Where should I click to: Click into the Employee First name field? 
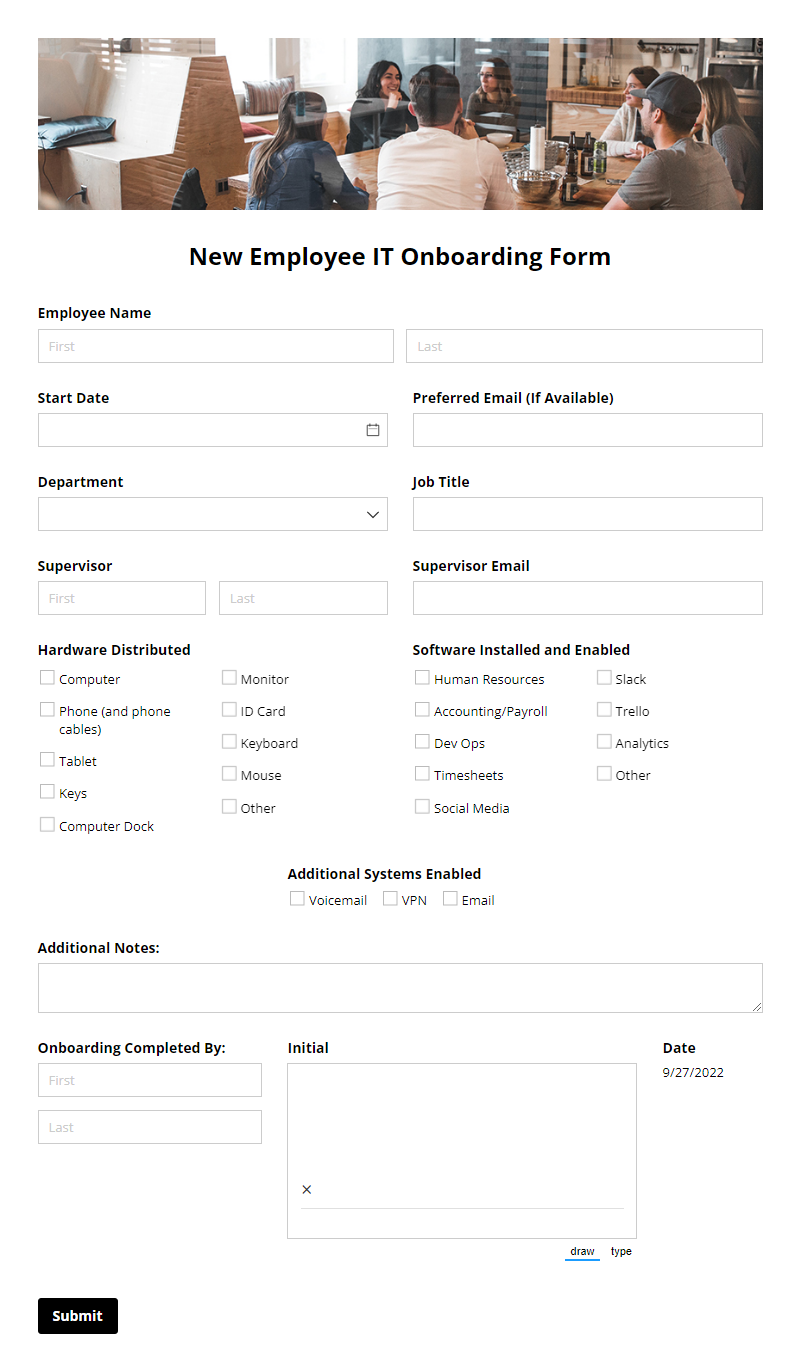point(215,345)
